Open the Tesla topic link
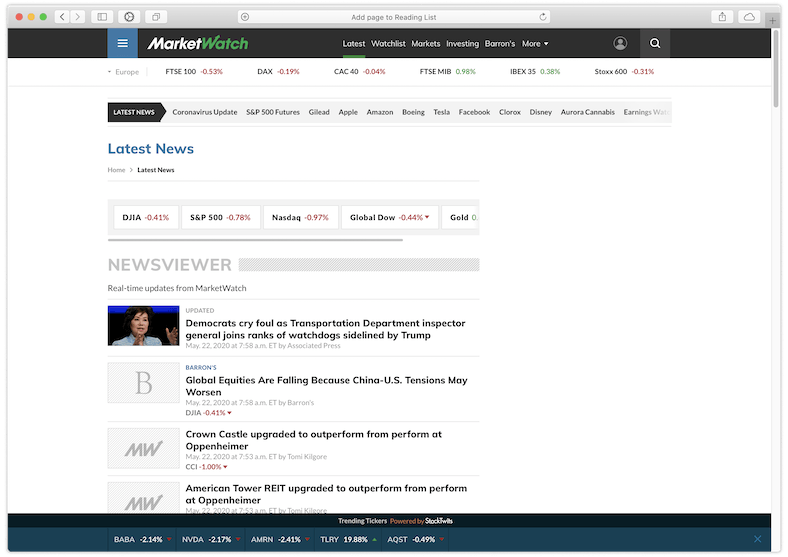The image size is (788, 557). [442, 112]
